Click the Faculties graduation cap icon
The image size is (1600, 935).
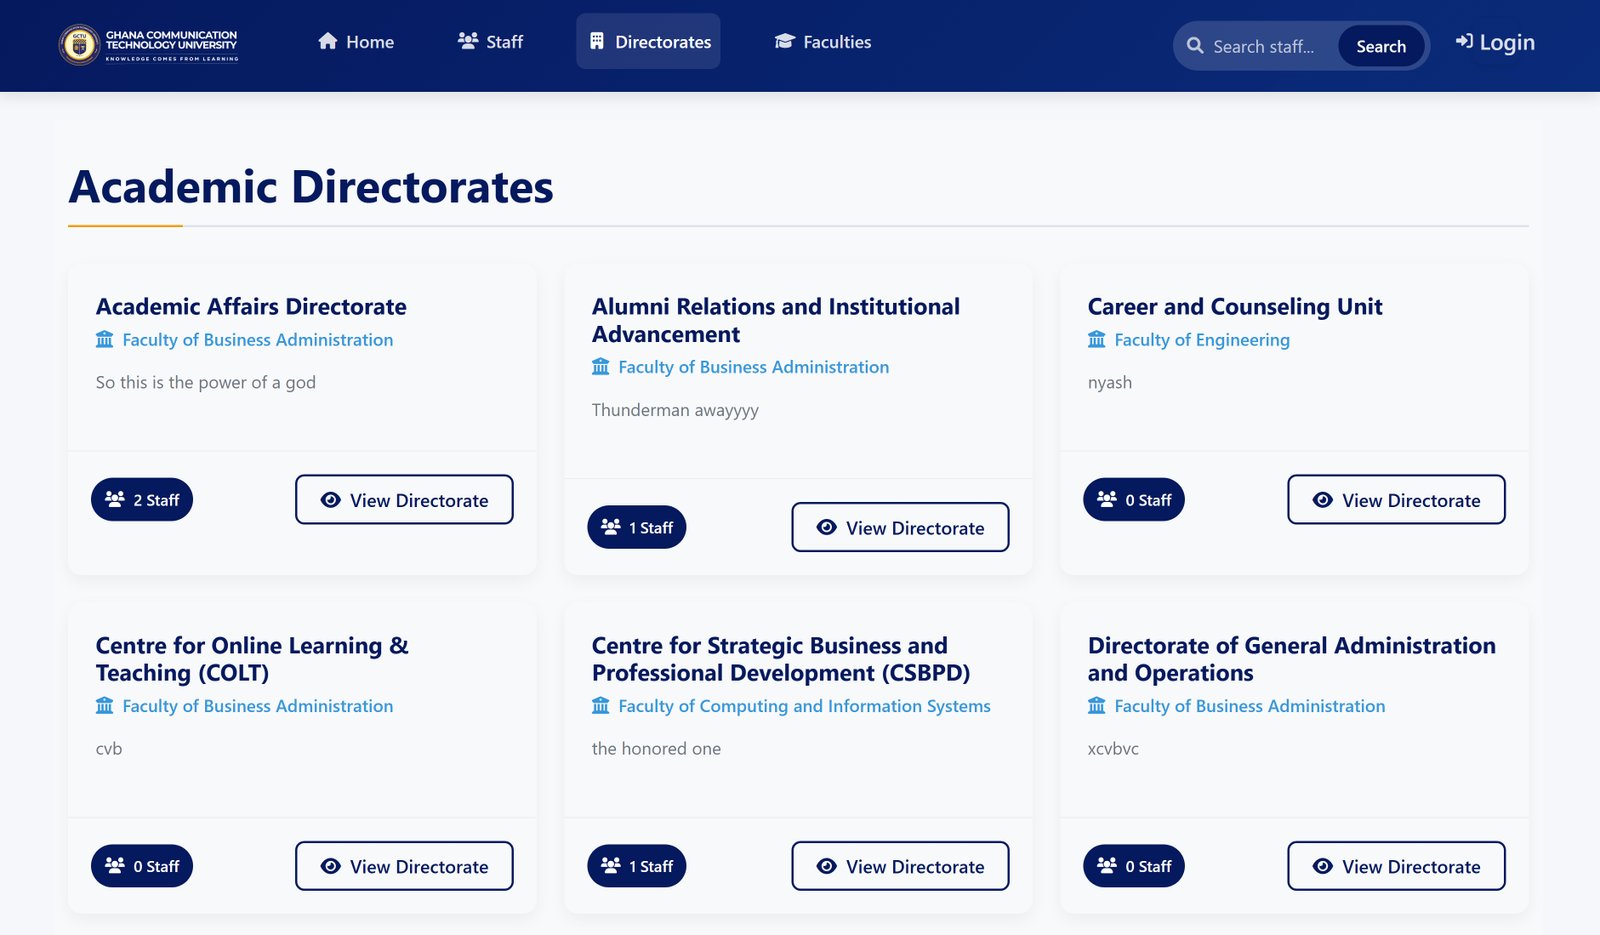point(785,42)
